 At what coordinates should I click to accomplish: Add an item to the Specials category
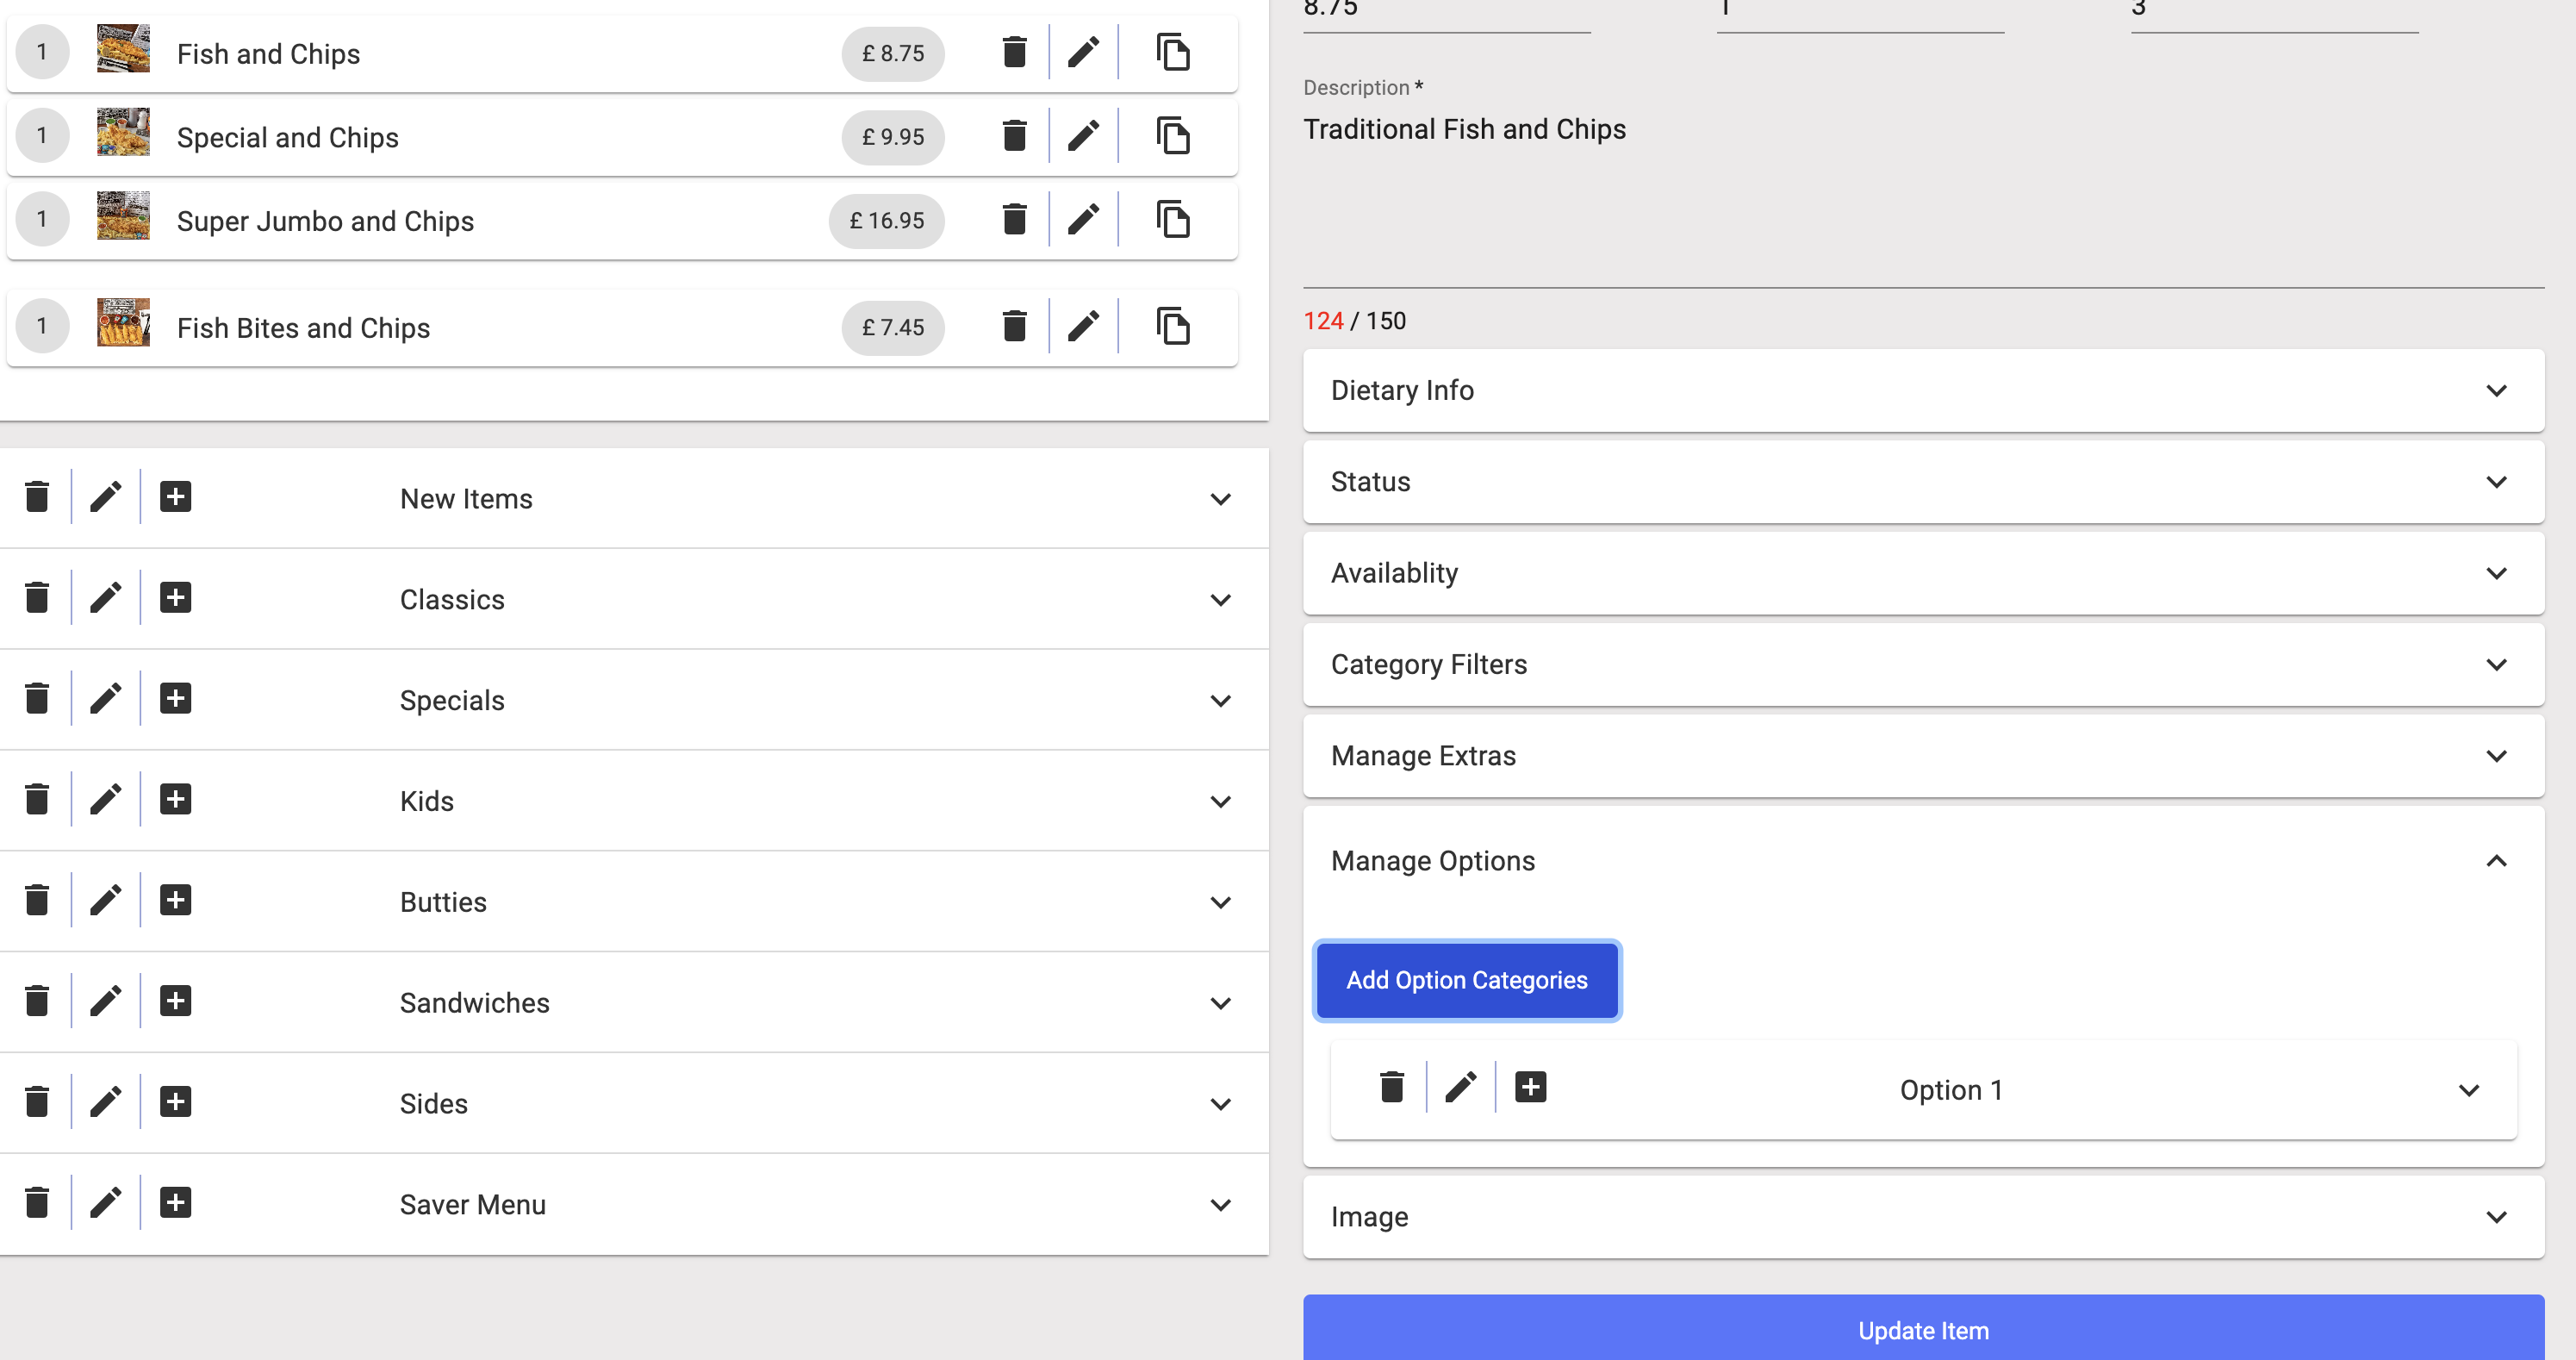pyautogui.click(x=176, y=698)
